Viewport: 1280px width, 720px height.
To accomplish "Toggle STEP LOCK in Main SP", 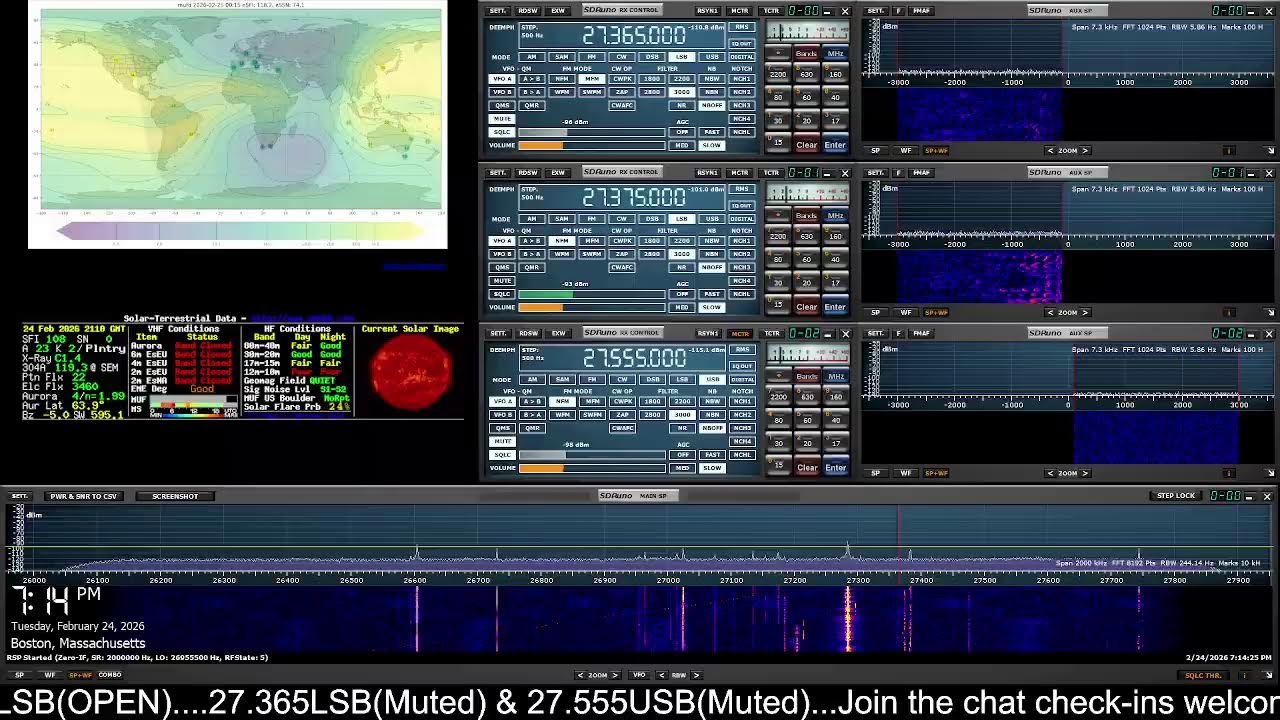I will [1176, 496].
